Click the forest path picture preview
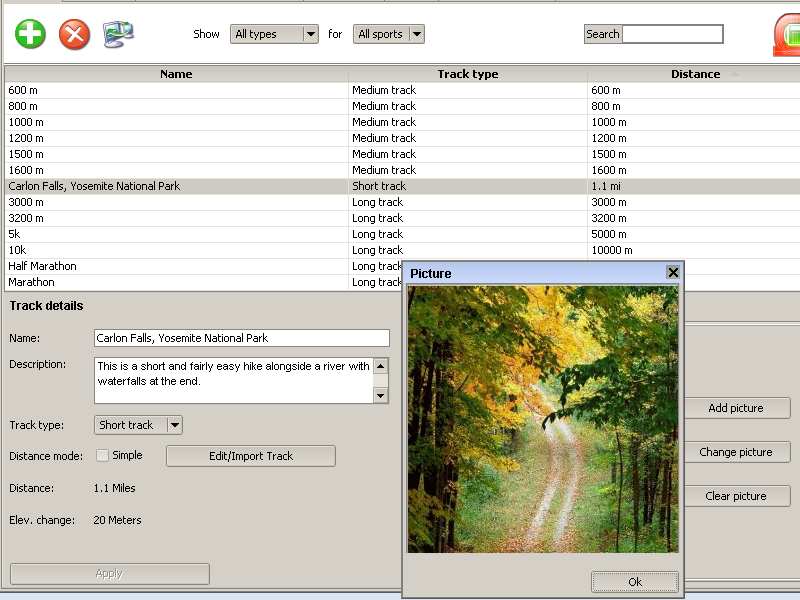Viewport: 800px width, 600px height. point(542,420)
